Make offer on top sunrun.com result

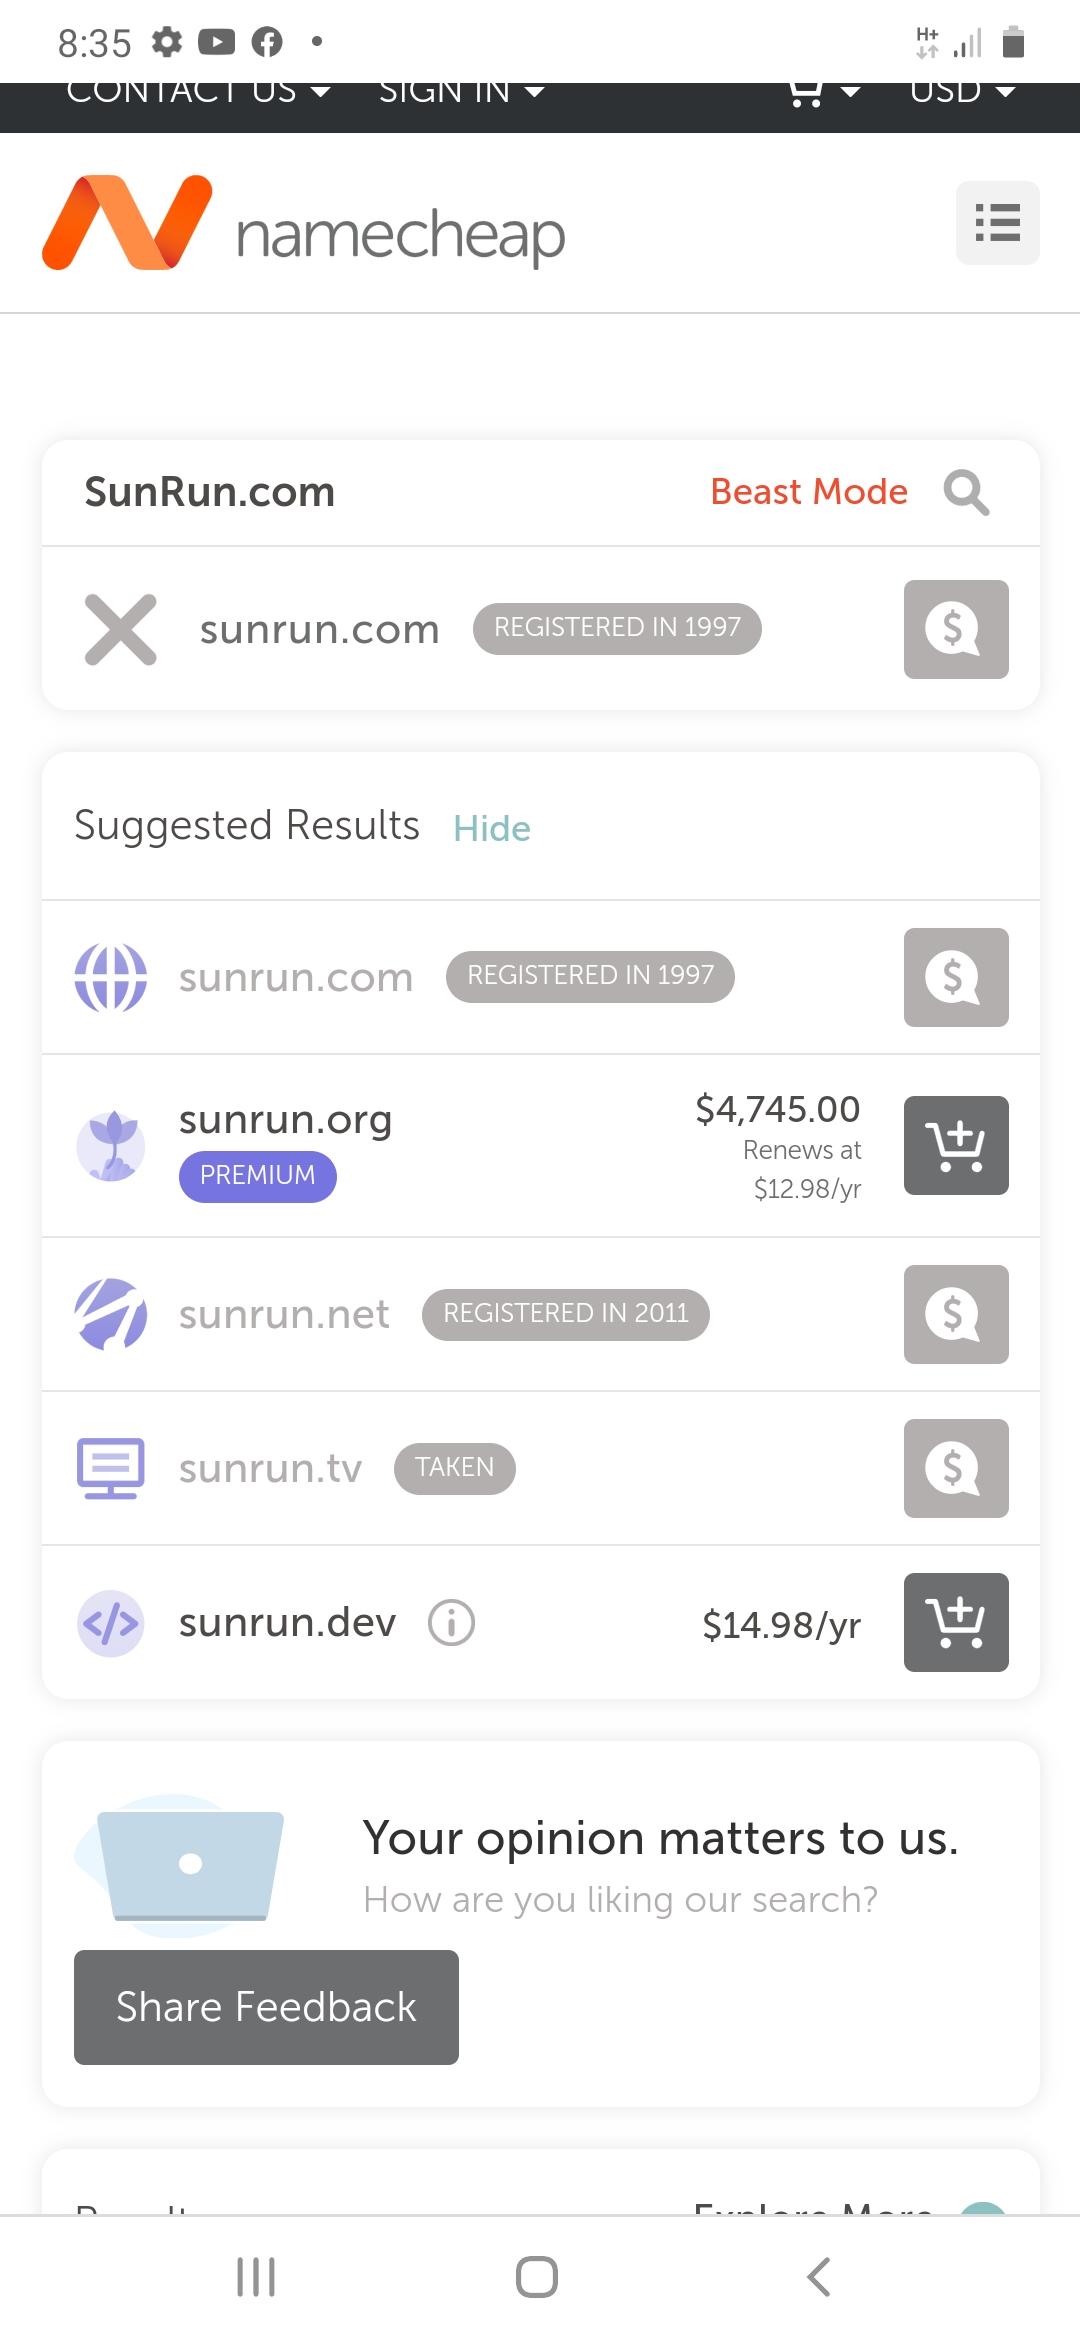[x=955, y=629]
